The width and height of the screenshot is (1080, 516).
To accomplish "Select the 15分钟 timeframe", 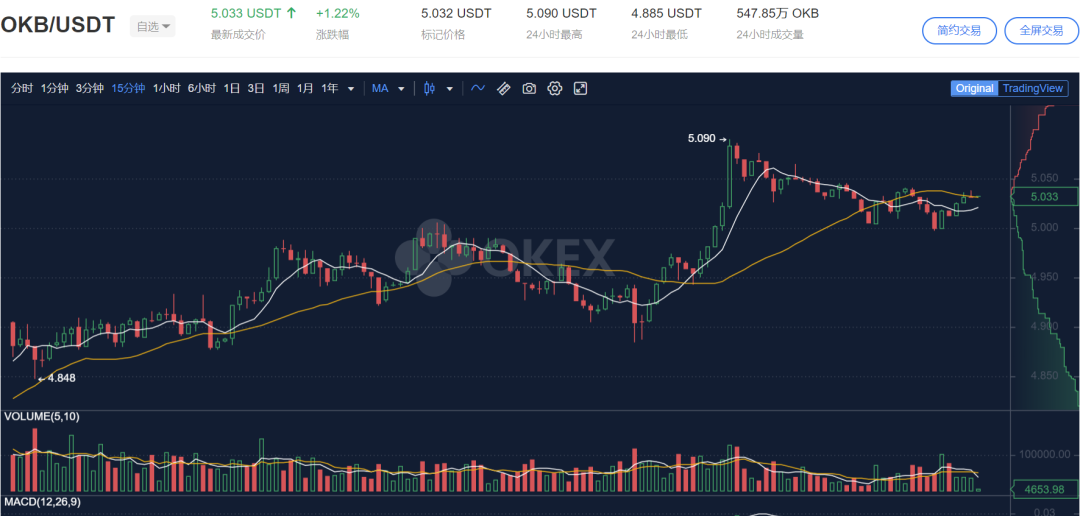I will (128, 88).
